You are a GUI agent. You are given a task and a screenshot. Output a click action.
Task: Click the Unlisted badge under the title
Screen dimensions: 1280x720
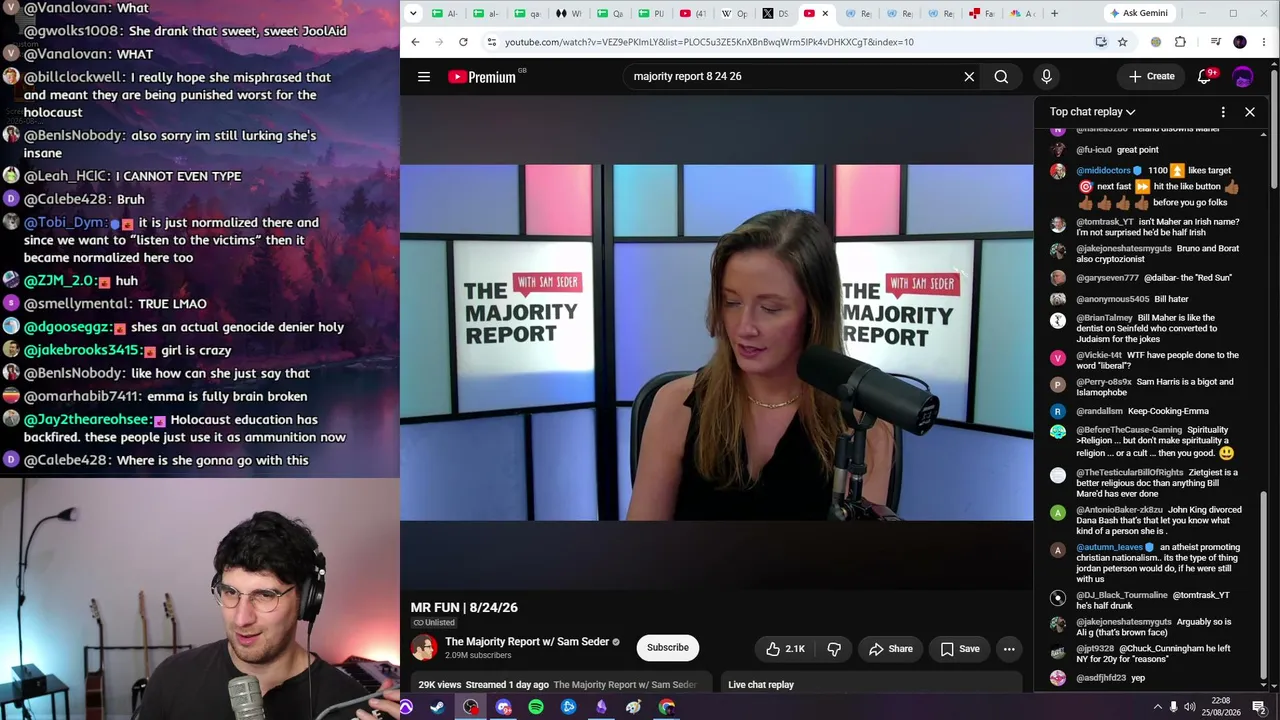click(x=434, y=623)
